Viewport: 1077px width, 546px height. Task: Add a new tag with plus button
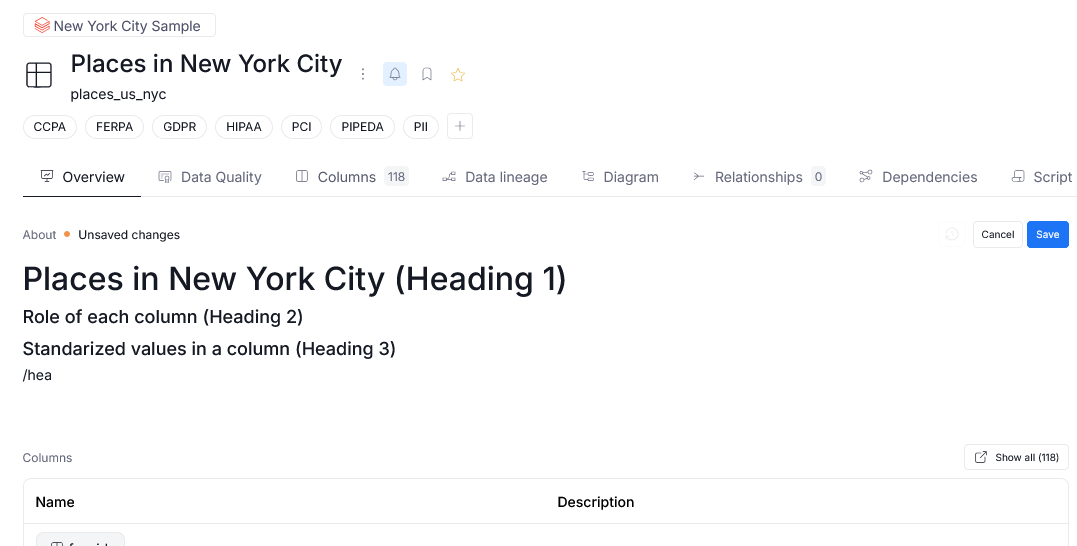(x=460, y=126)
